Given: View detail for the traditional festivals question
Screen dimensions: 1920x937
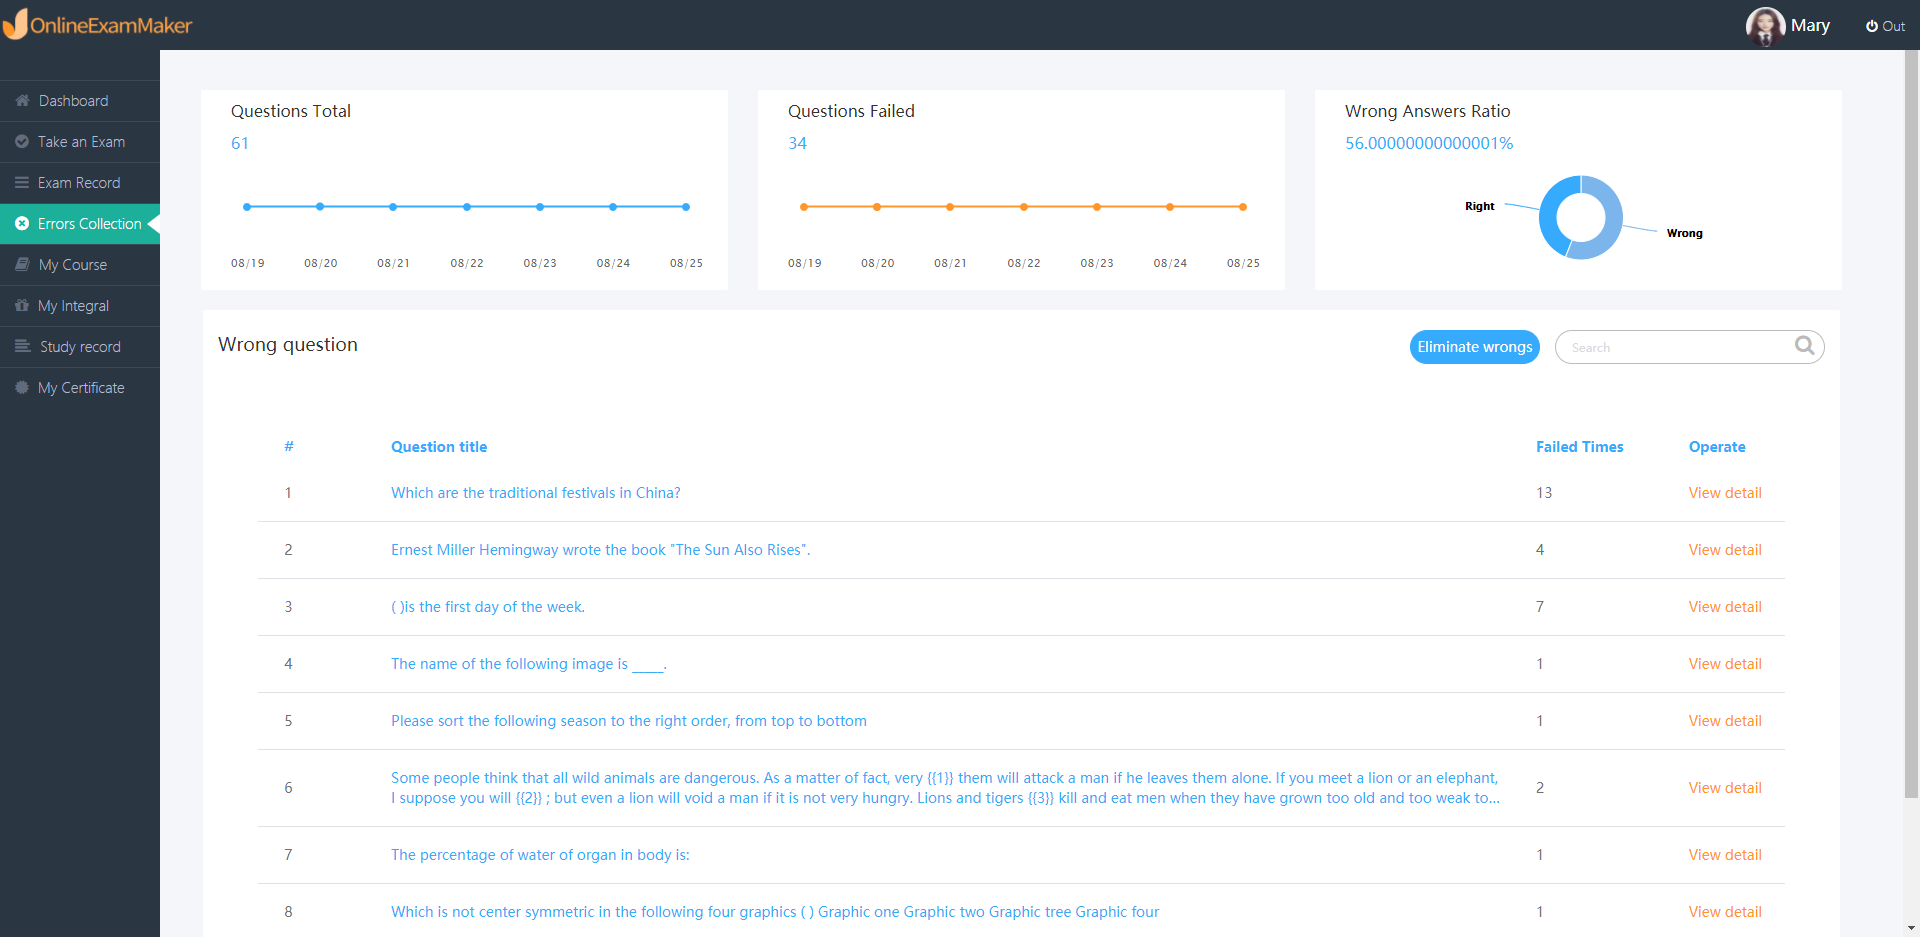Looking at the screenshot, I should pos(1724,493).
